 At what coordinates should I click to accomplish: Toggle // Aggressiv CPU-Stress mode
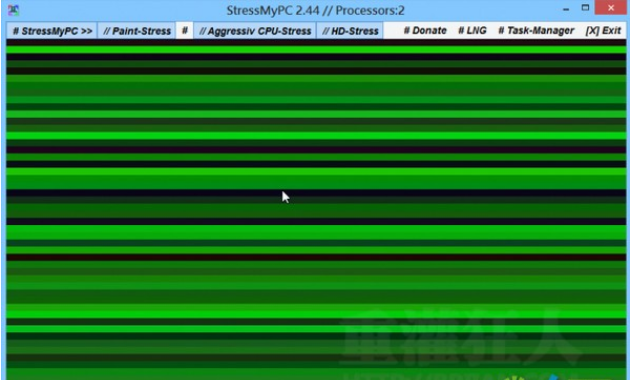point(255,31)
